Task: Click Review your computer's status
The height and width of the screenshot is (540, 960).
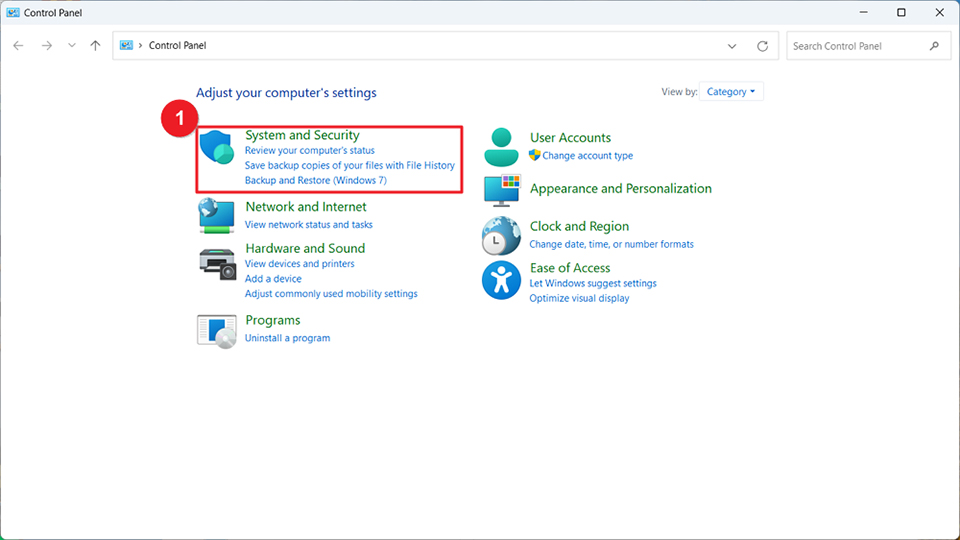Action: coord(309,151)
